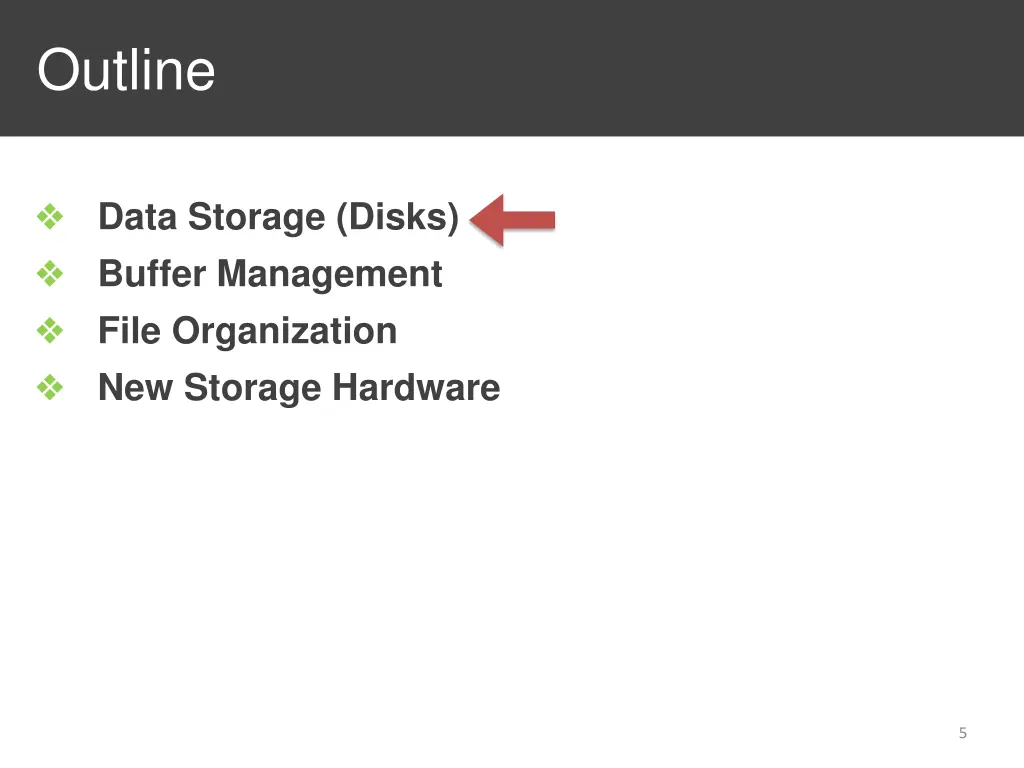Viewport: 1024px width, 768px height.
Task: Click the 'Outline' slide title
Action: (x=126, y=70)
